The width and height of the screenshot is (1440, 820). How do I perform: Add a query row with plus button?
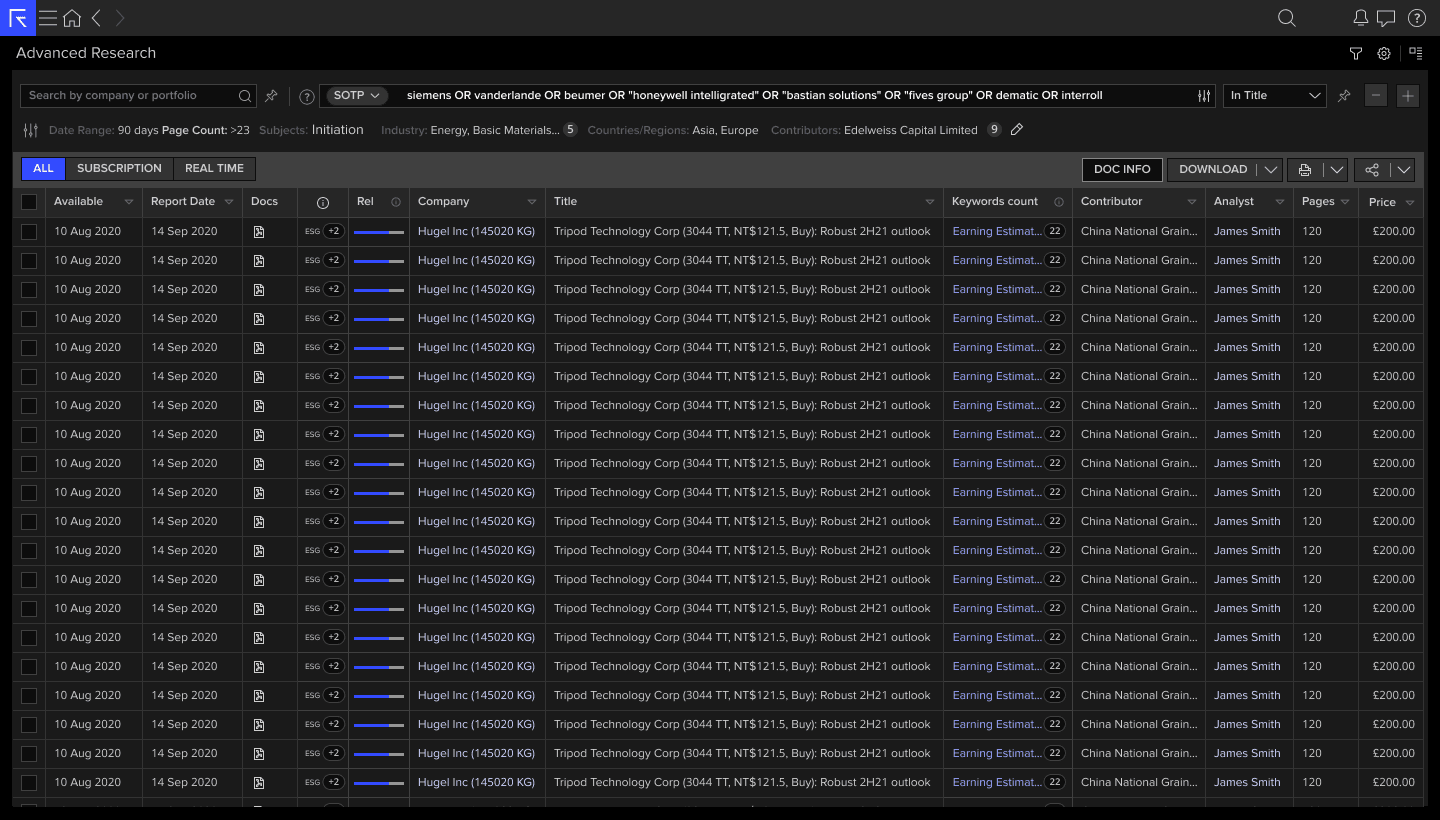(x=1408, y=96)
